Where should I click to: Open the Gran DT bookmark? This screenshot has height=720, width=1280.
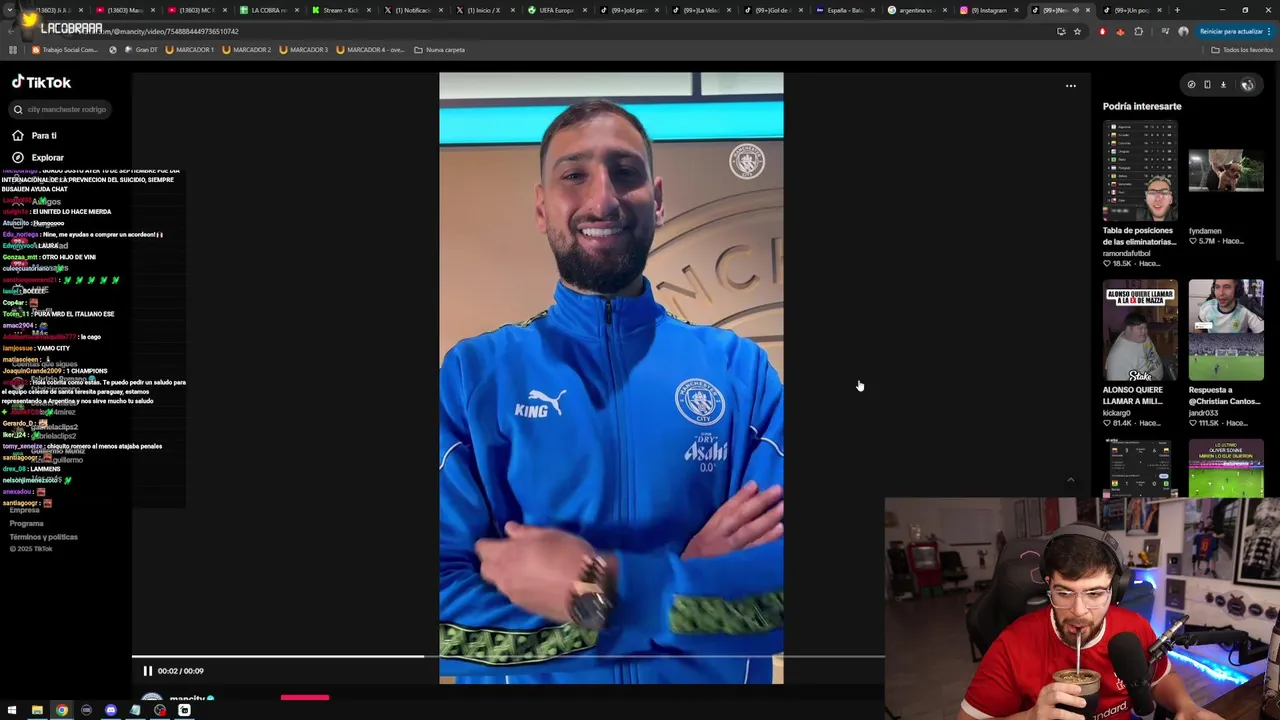tap(140, 49)
